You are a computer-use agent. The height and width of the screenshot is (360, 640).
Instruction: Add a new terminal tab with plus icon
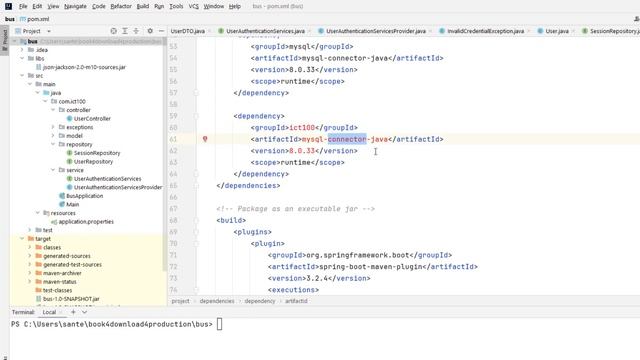point(73,312)
